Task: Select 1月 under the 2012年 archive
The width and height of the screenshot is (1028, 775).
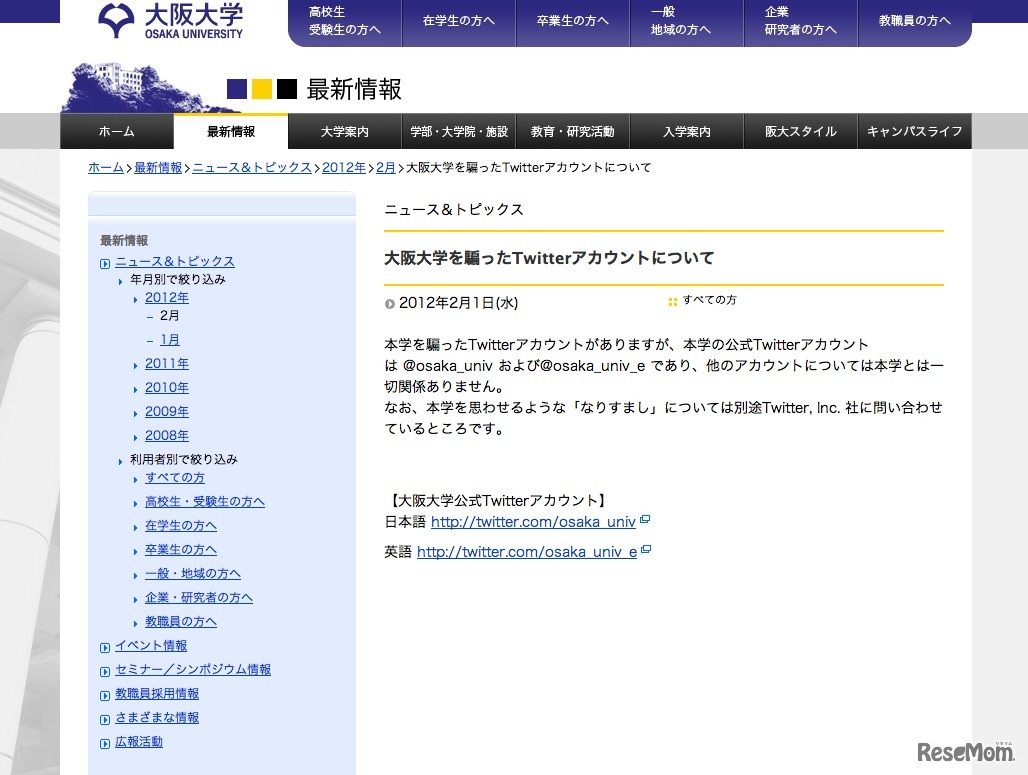Action: 169,340
